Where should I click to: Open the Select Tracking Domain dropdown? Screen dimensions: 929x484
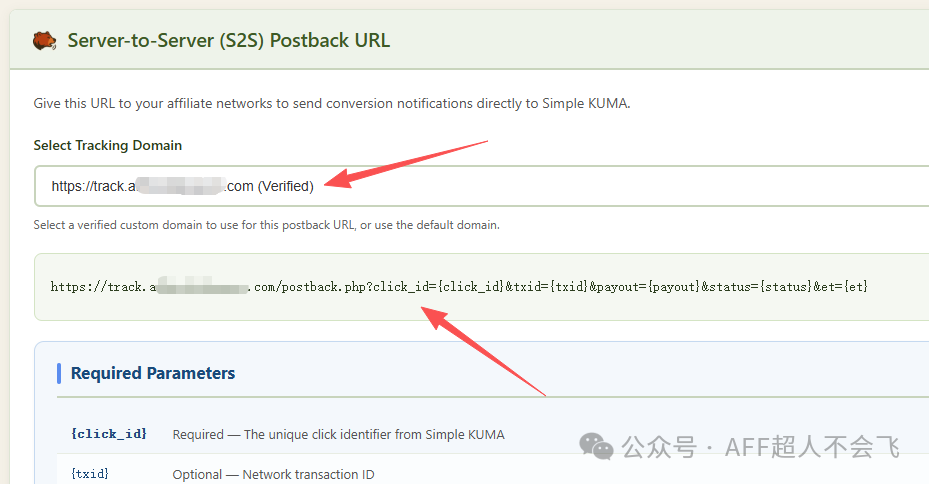[481, 186]
